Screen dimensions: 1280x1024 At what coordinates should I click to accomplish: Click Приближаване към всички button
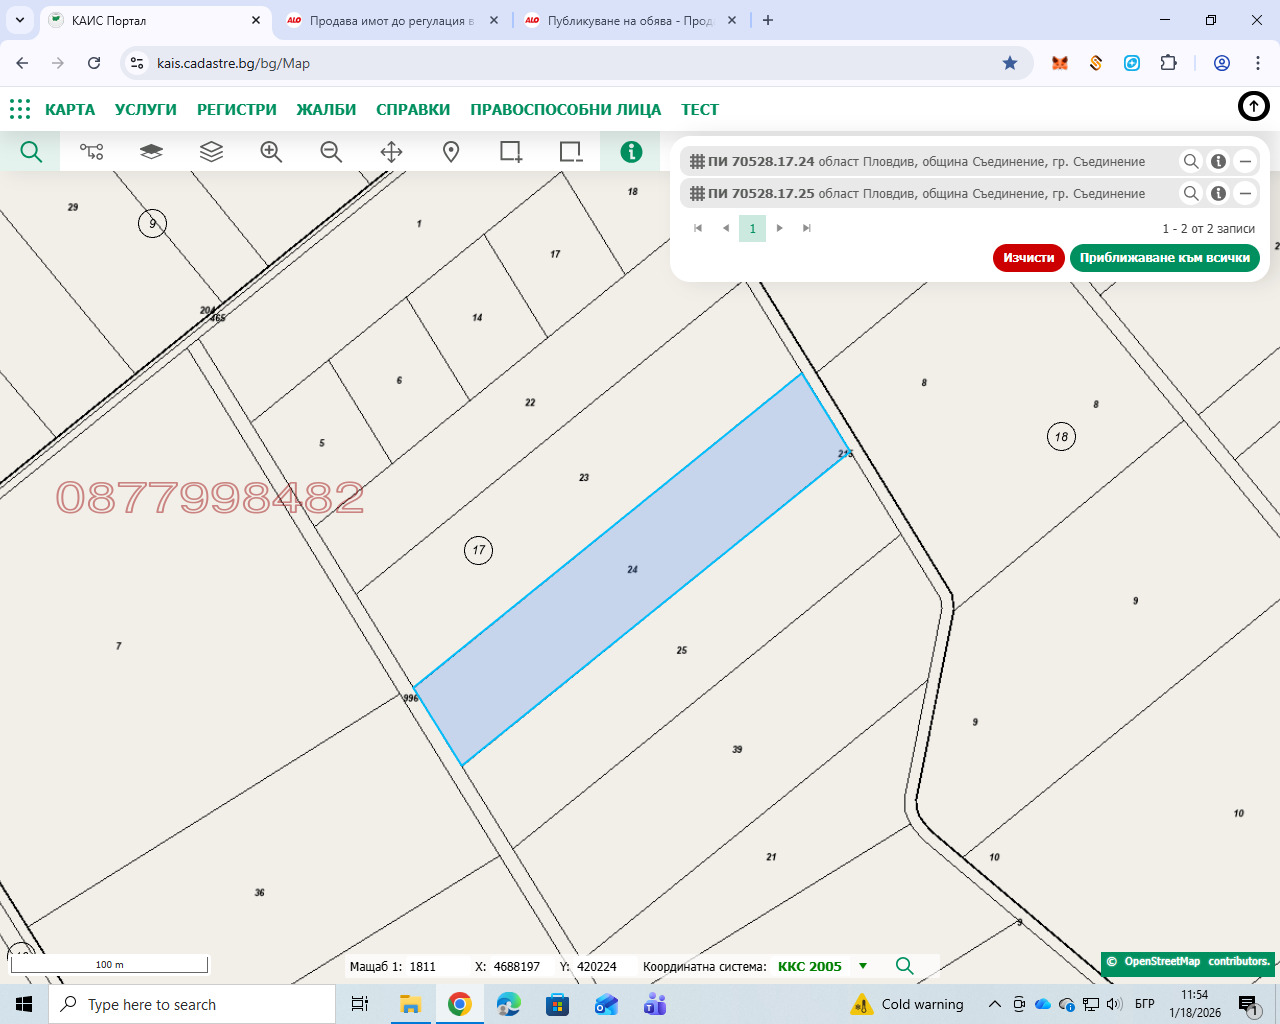click(x=1164, y=257)
